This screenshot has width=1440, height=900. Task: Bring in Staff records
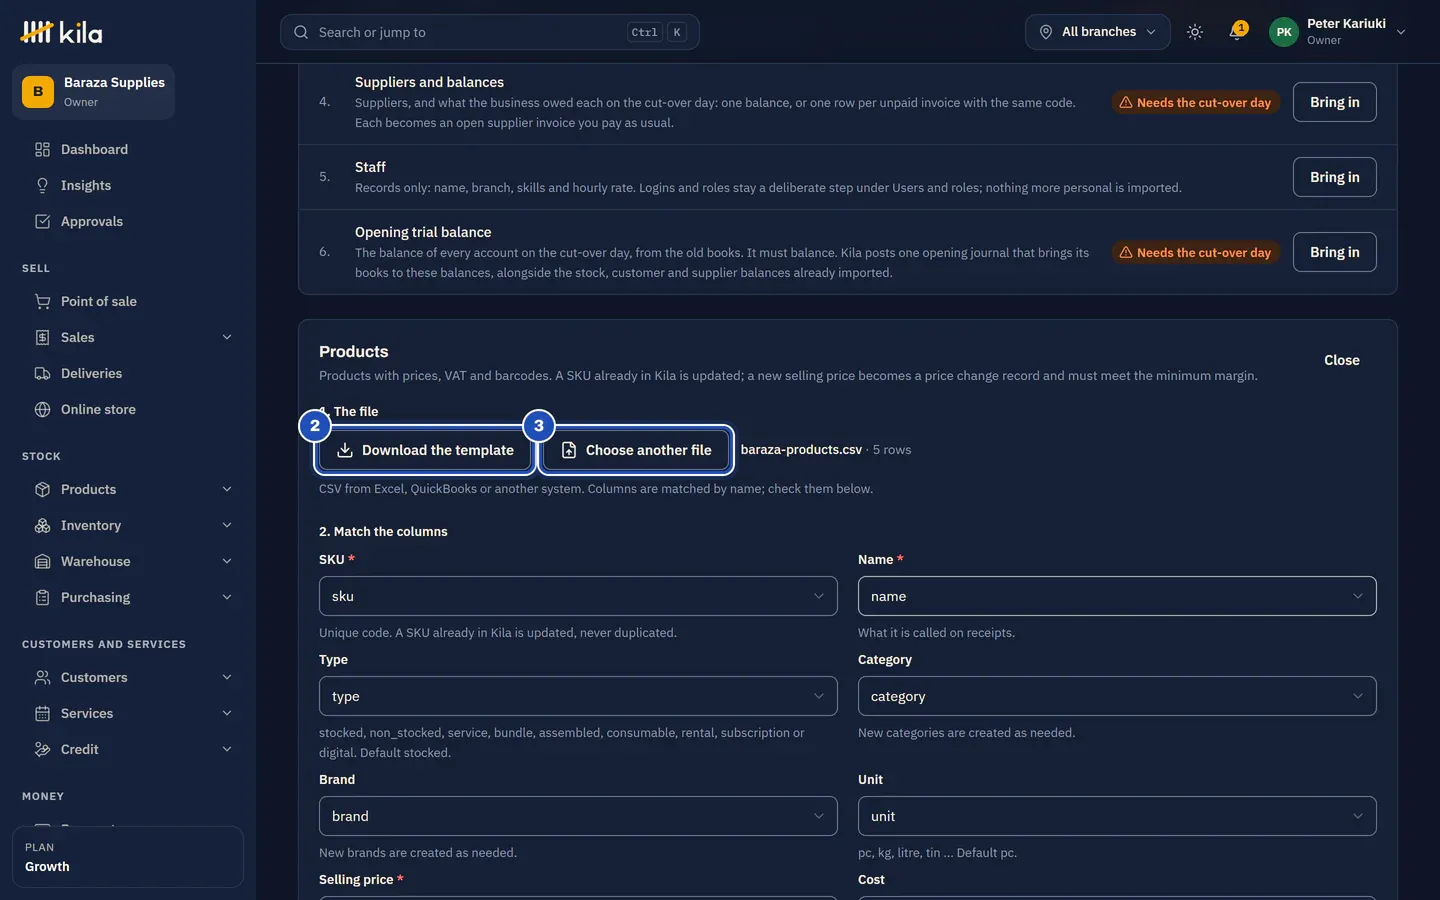coord(1334,177)
